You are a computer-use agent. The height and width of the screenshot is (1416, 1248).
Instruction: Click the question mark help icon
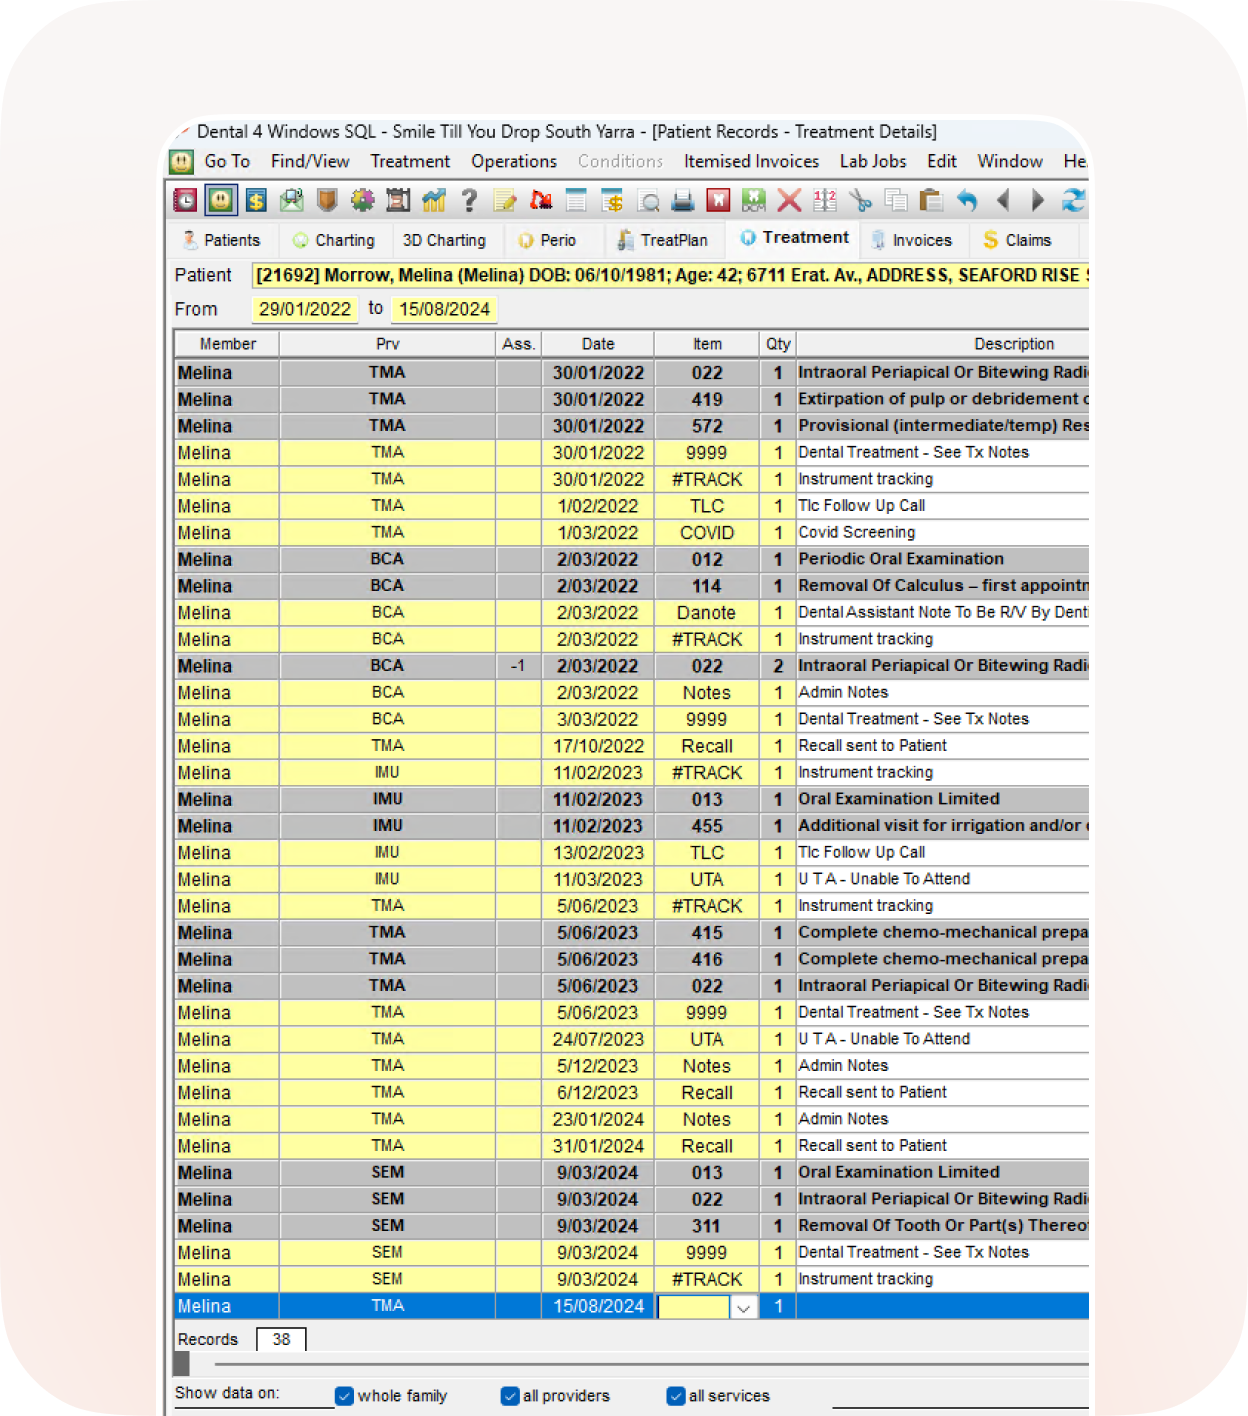pyautogui.click(x=469, y=201)
